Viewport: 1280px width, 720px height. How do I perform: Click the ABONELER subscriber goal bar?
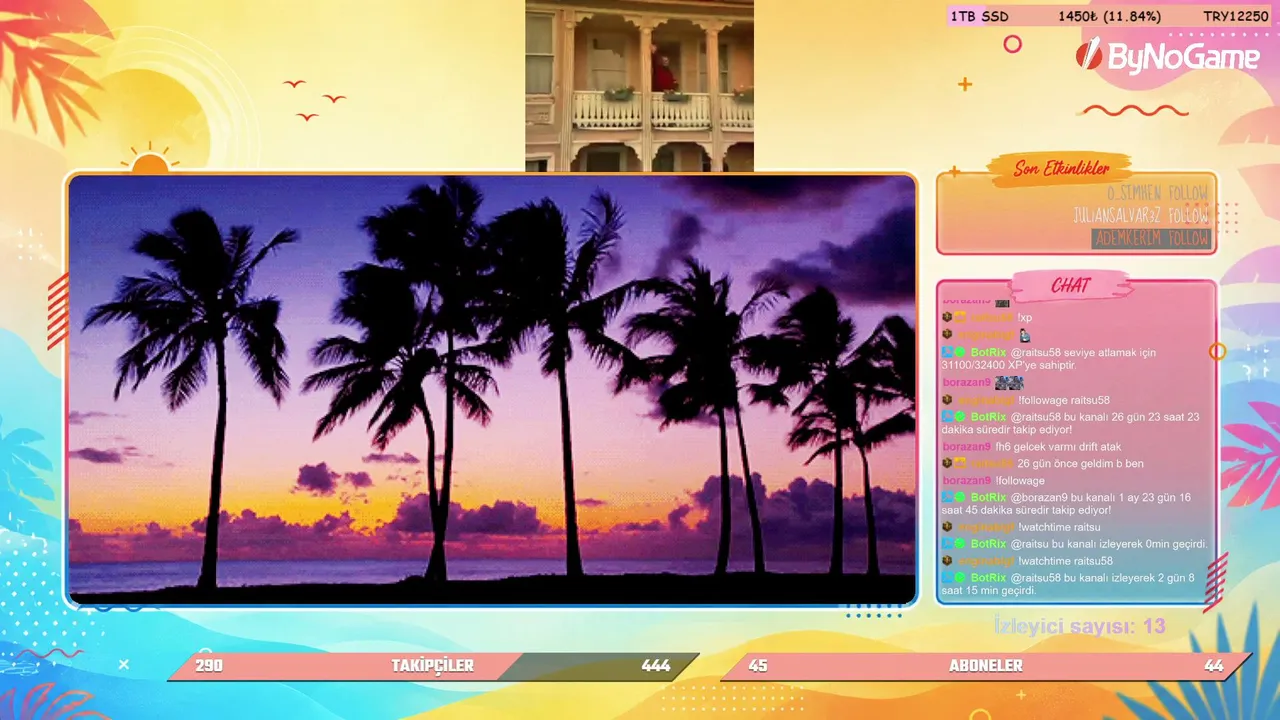coord(986,666)
